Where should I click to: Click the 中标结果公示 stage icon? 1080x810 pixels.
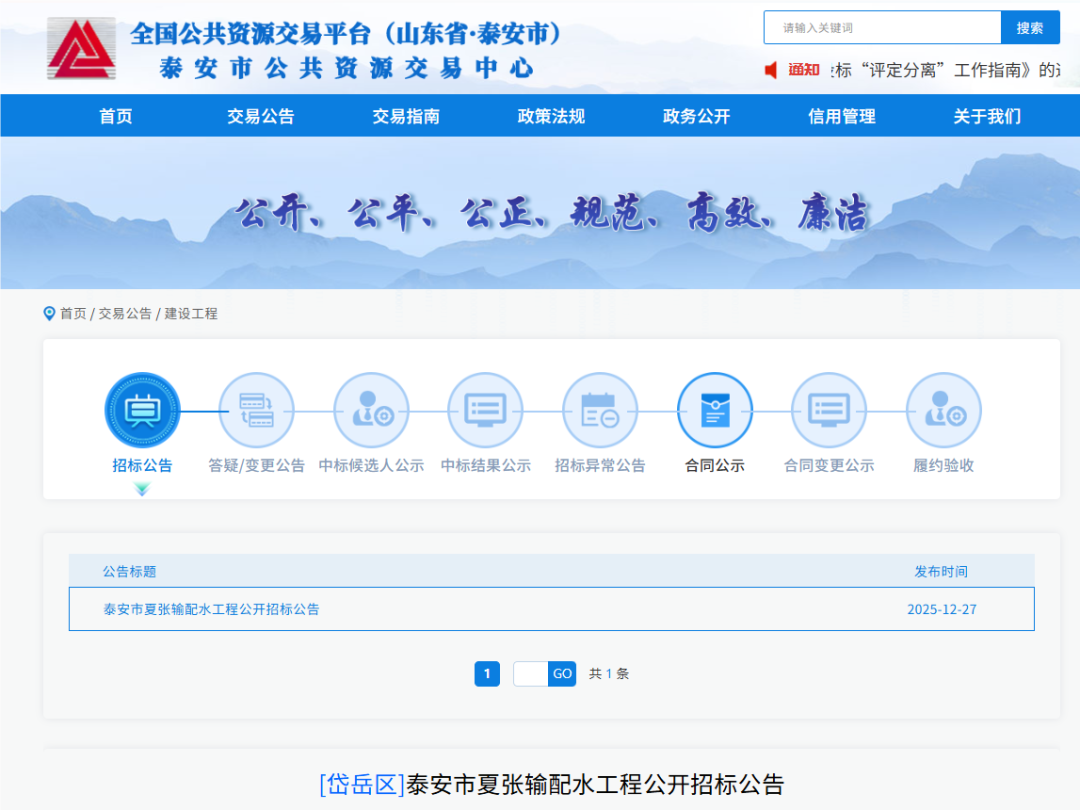(485, 410)
